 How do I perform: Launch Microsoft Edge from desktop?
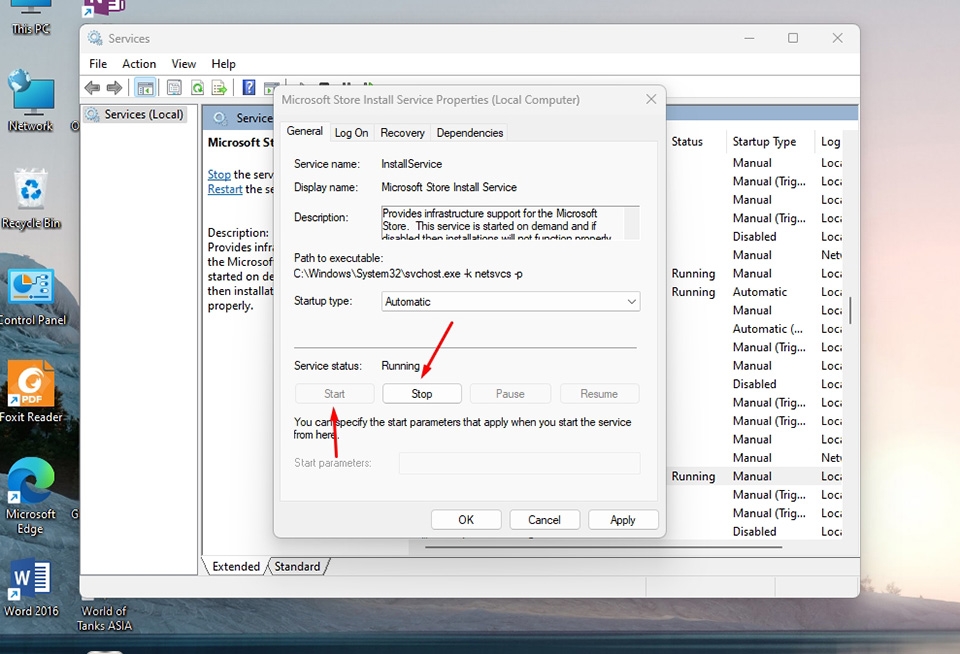[x=31, y=496]
